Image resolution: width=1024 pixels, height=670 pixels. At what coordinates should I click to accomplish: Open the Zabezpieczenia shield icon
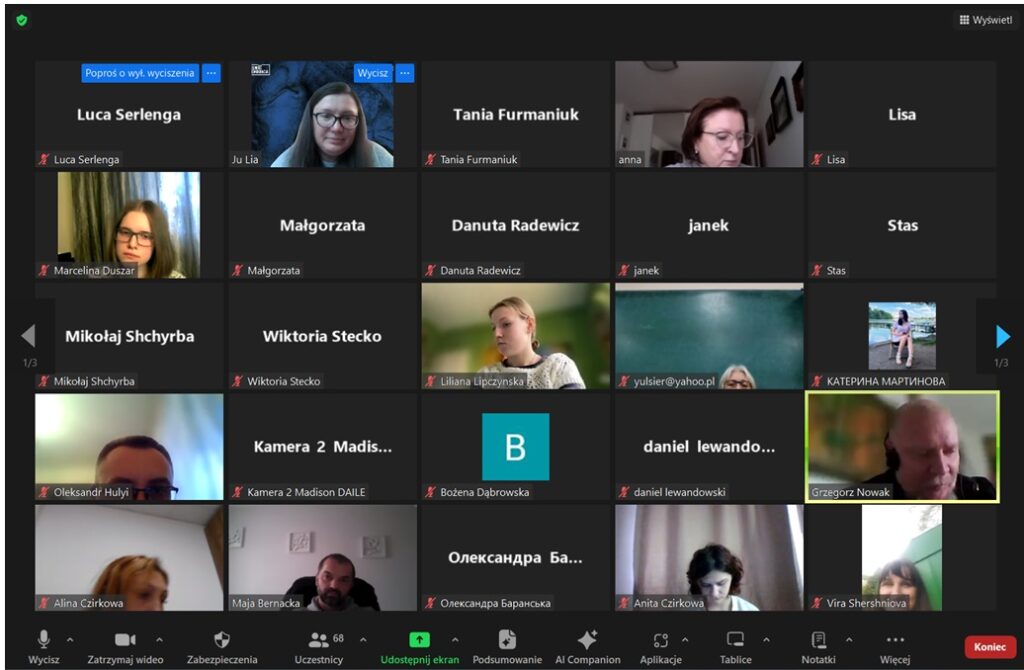(x=222, y=640)
